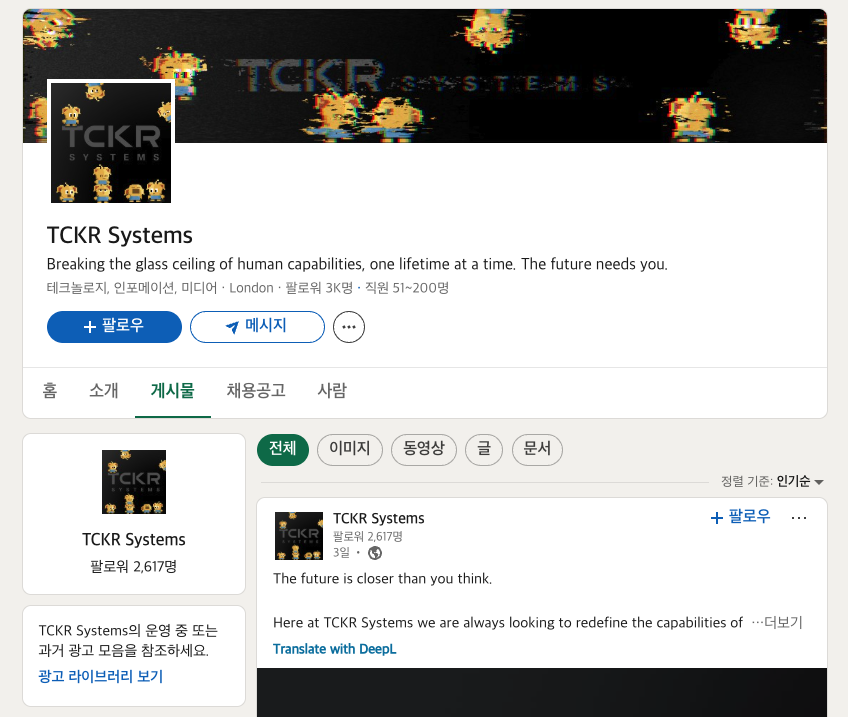Open TCKR Systems name in sidebar card
Viewport: 848px width, 717px height.
click(134, 540)
